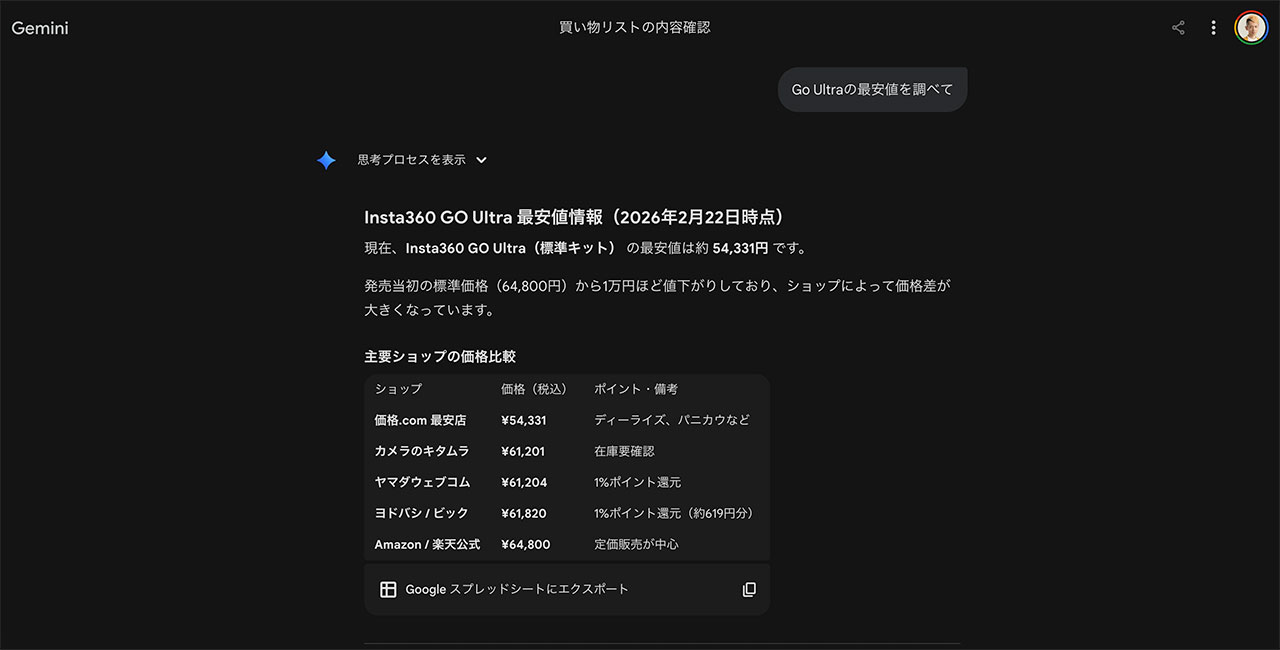Select the 価格.com 最安店 row label
1280x650 pixels.
[420, 420]
